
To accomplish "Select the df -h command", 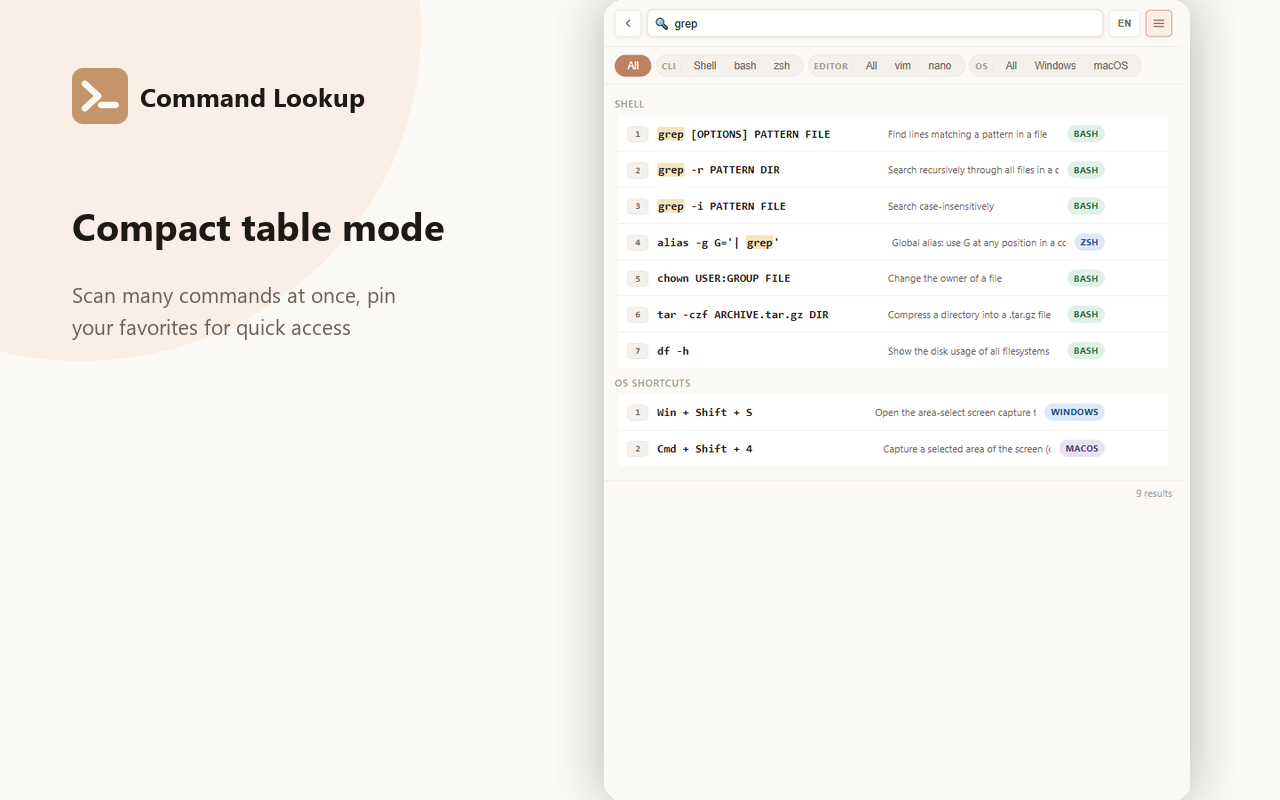I will coord(893,350).
